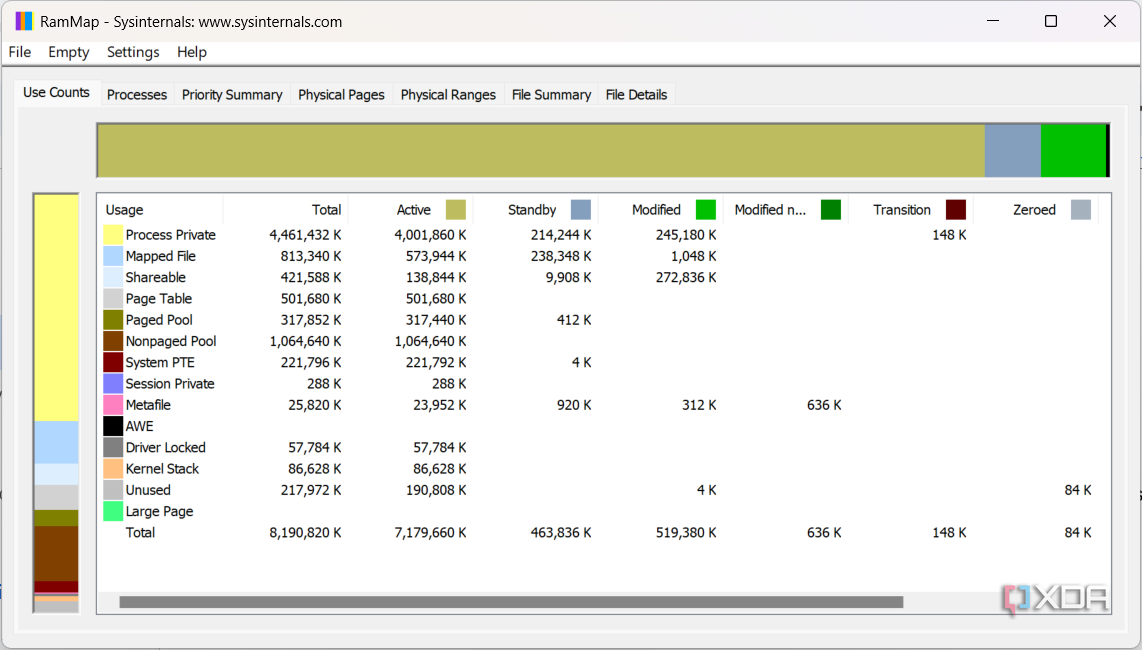Click the Active total 7,179,660 K
The height and width of the screenshot is (650, 1142).
pos(430,533)
